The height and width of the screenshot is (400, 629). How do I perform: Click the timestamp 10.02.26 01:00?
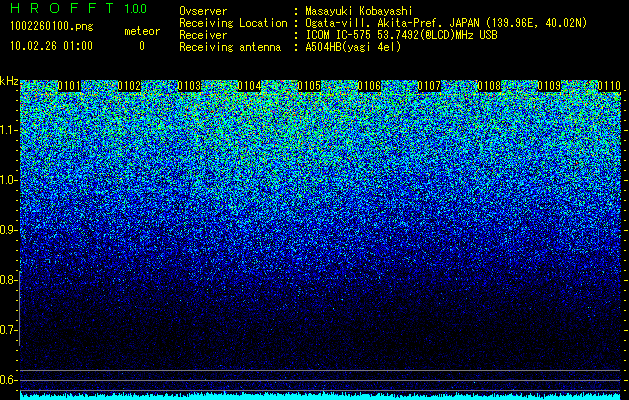(51, 46)
